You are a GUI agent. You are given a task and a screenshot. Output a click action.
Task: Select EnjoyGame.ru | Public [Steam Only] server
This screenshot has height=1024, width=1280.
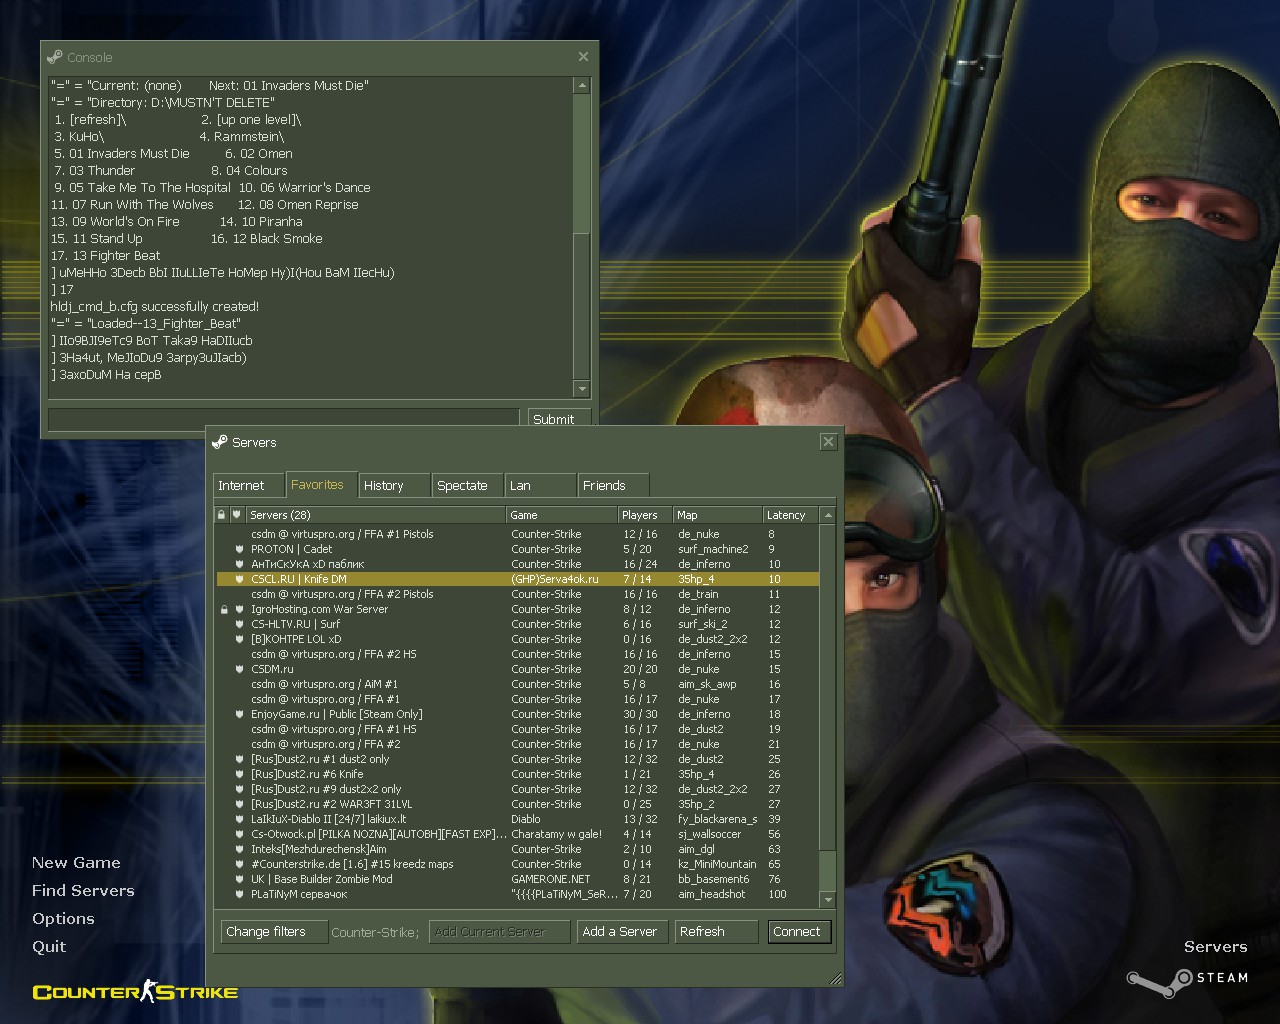click(518, 714)
